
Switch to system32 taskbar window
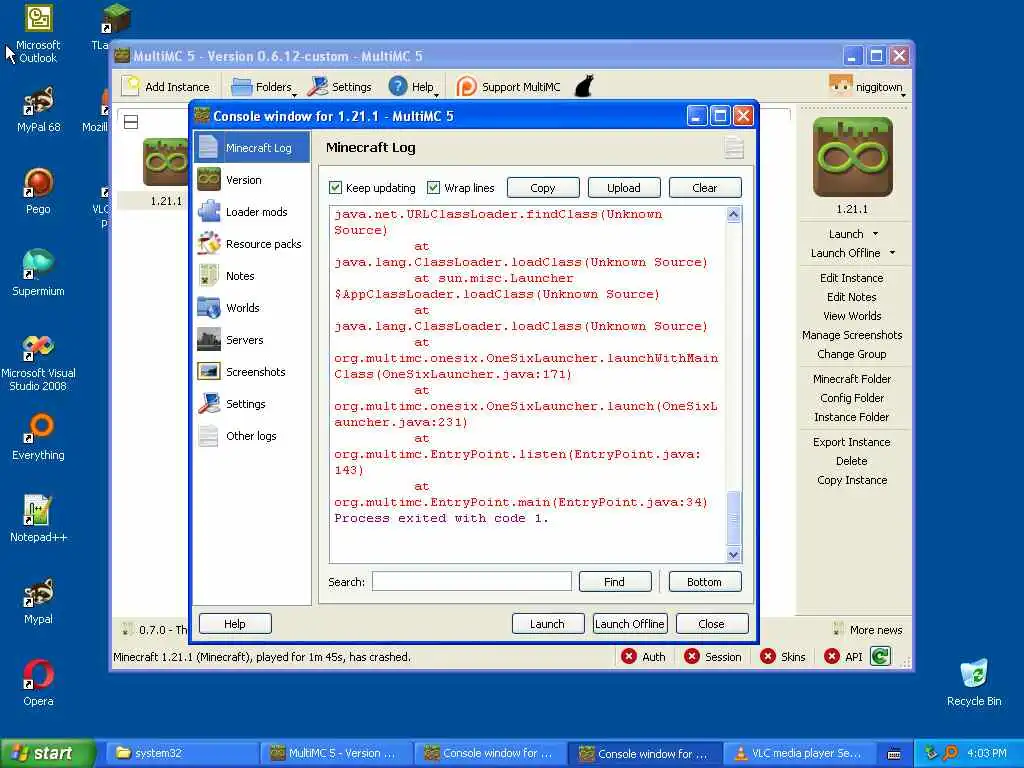click(x=182, y=753)
